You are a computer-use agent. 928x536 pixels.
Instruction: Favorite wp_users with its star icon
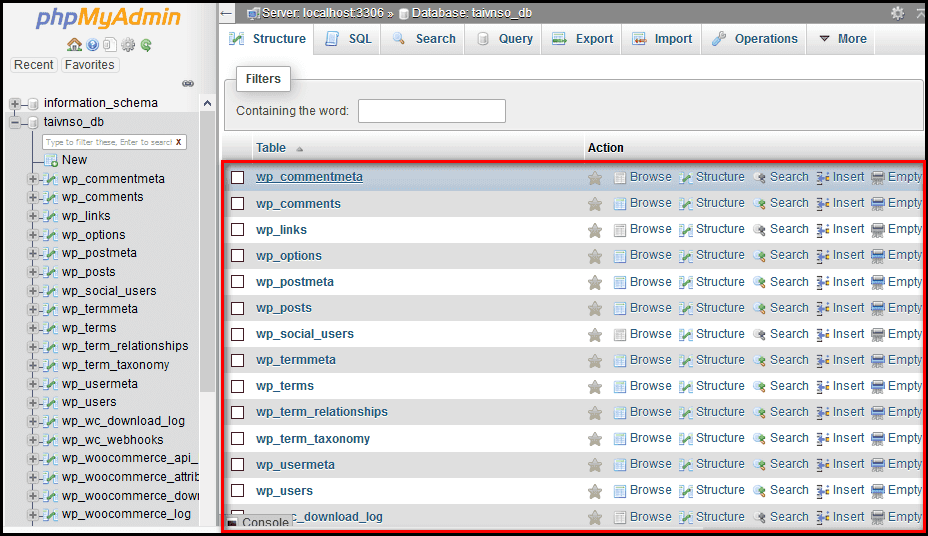[595, 491]
